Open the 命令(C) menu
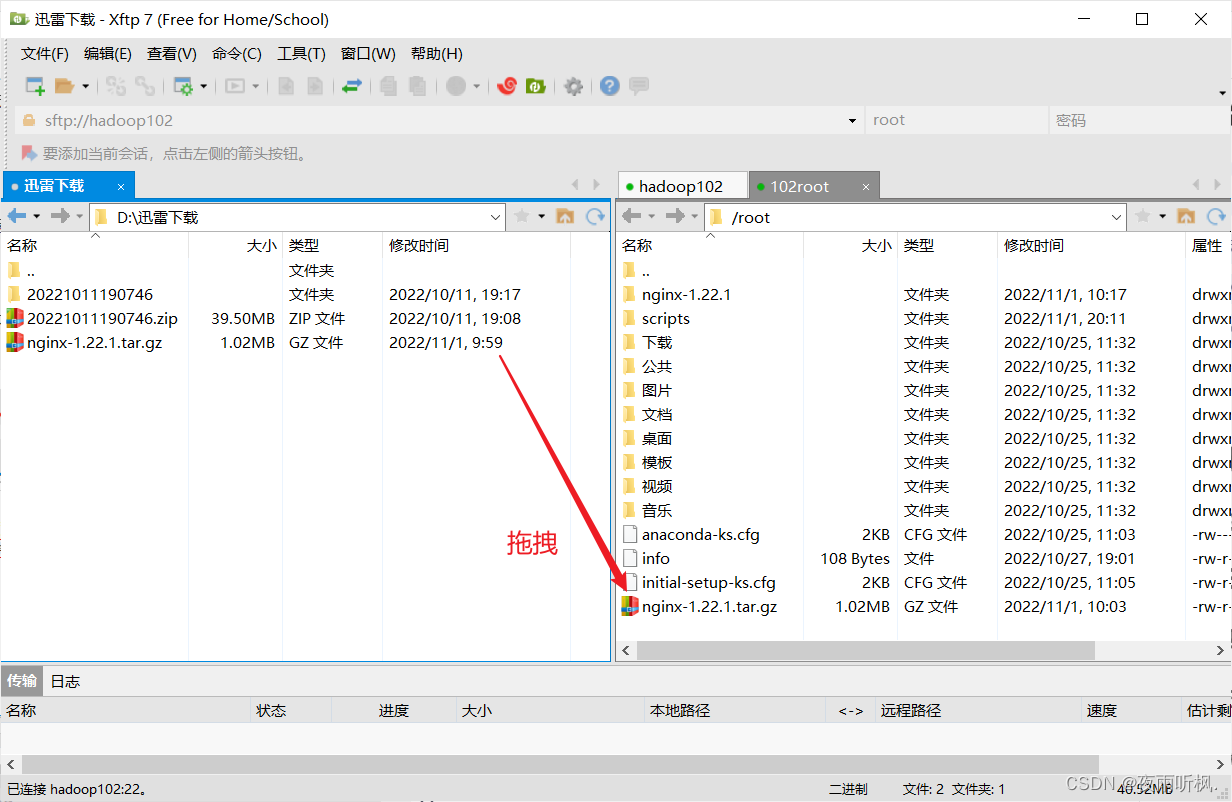 point(237,54)
